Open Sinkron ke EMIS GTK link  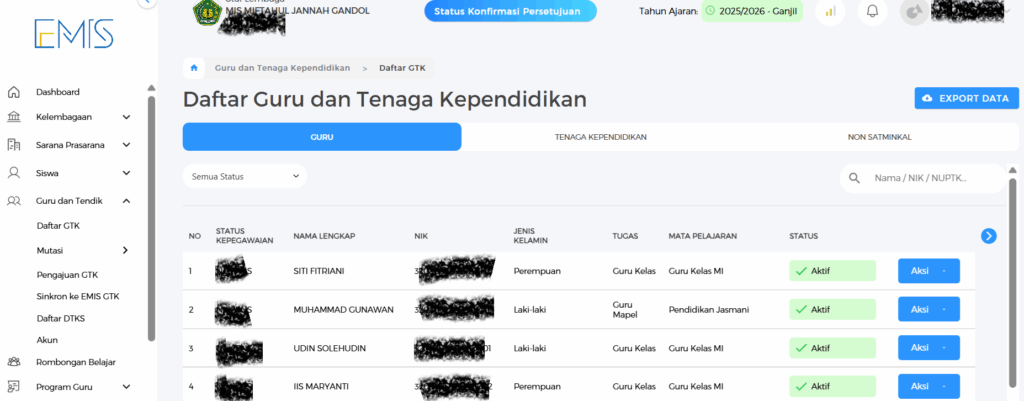[77, 295]
